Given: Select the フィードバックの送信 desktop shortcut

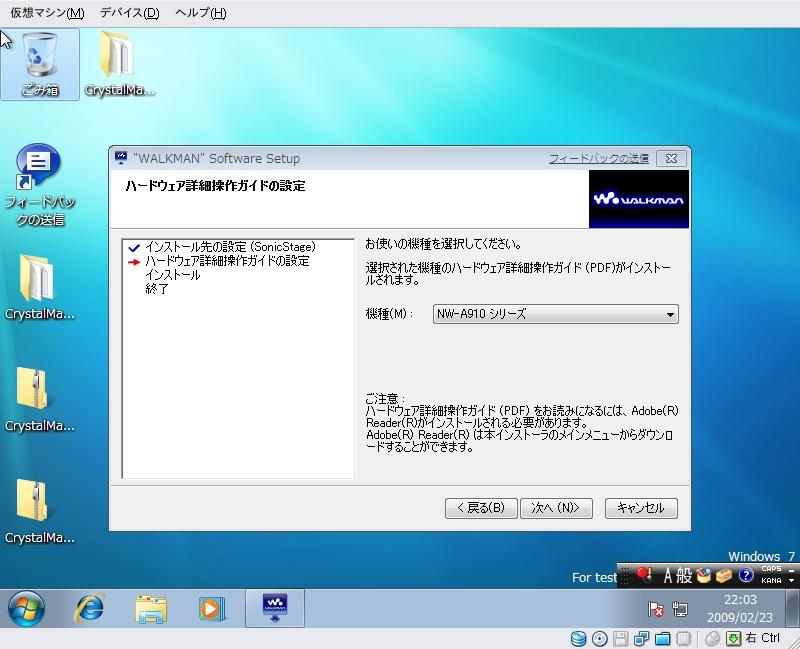Looking at the screenshot, I should coord(40,186).
